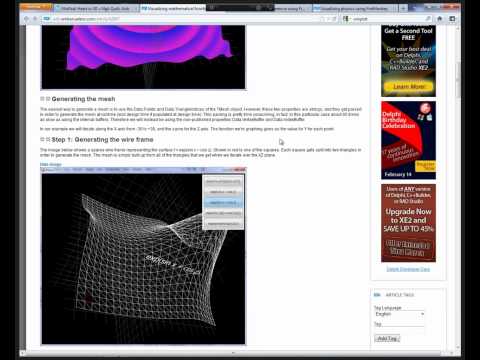Open the bookmarks toolbar icon
The width and height of the screenshot is (480, 360).
point(452,19)
